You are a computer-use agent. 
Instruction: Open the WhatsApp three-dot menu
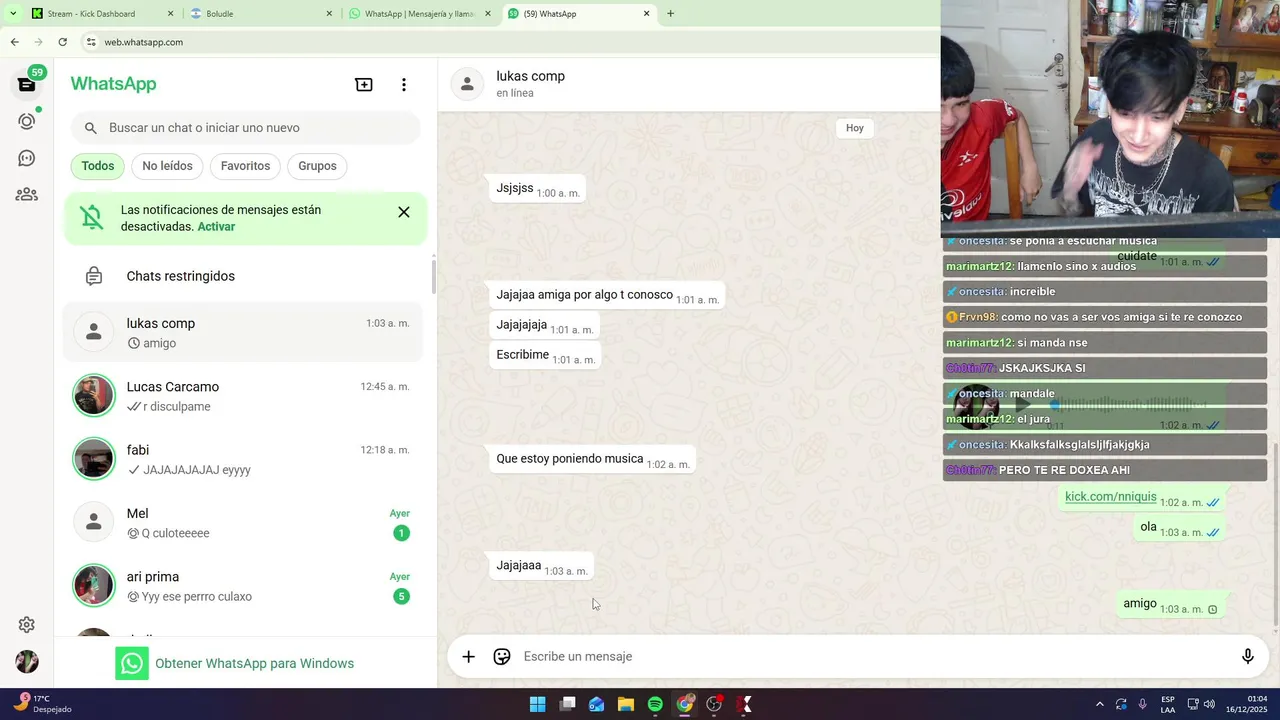coord(404,85)
